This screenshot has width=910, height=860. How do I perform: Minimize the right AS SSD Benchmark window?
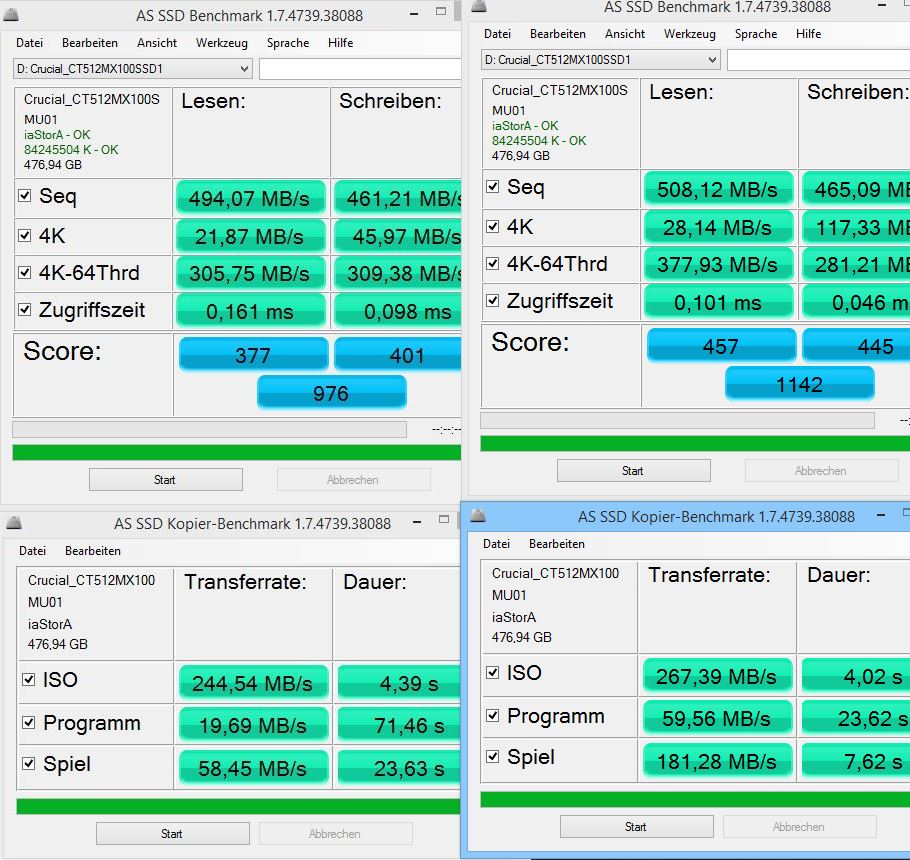click(882, 5)
